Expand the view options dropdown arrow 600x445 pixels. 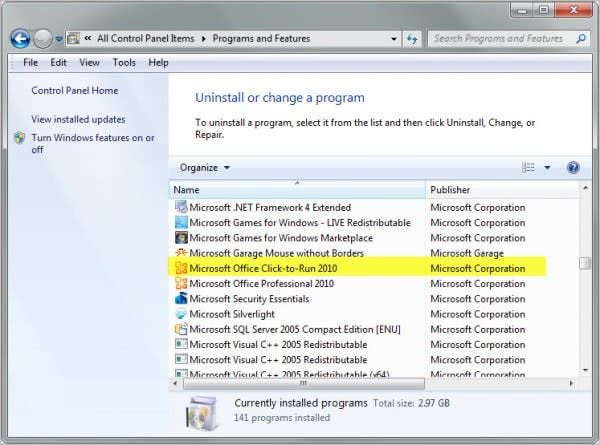tap(547, 168)
